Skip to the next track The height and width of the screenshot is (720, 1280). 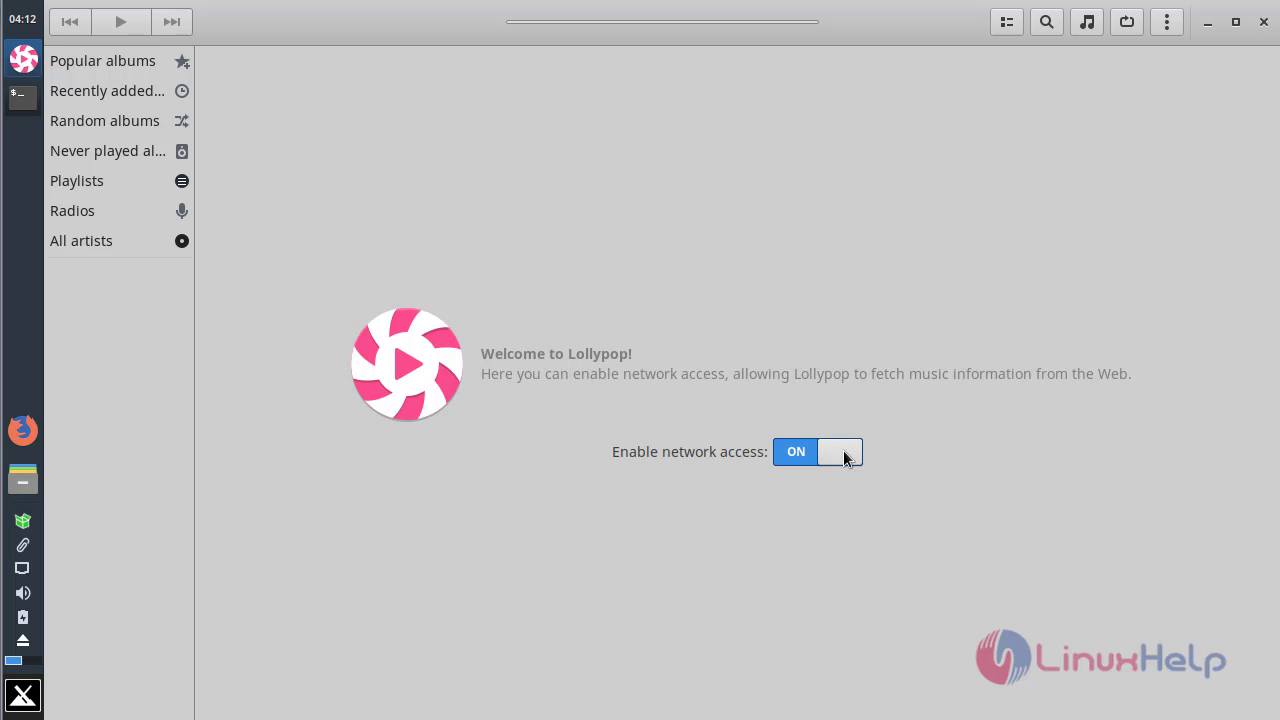(172, 22)
